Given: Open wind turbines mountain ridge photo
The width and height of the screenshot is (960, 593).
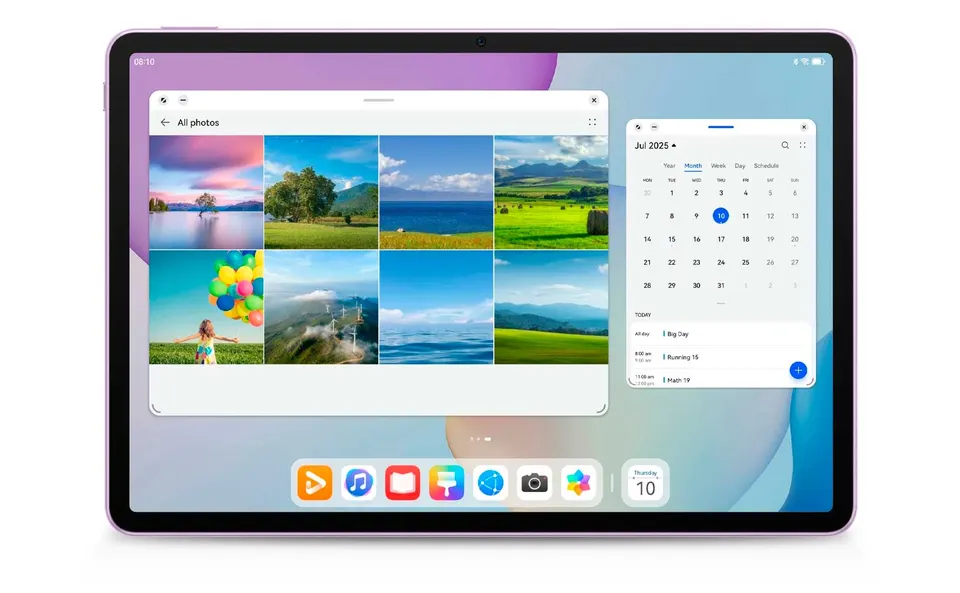Looking at the screenshot, I should (x=321, y=307).
